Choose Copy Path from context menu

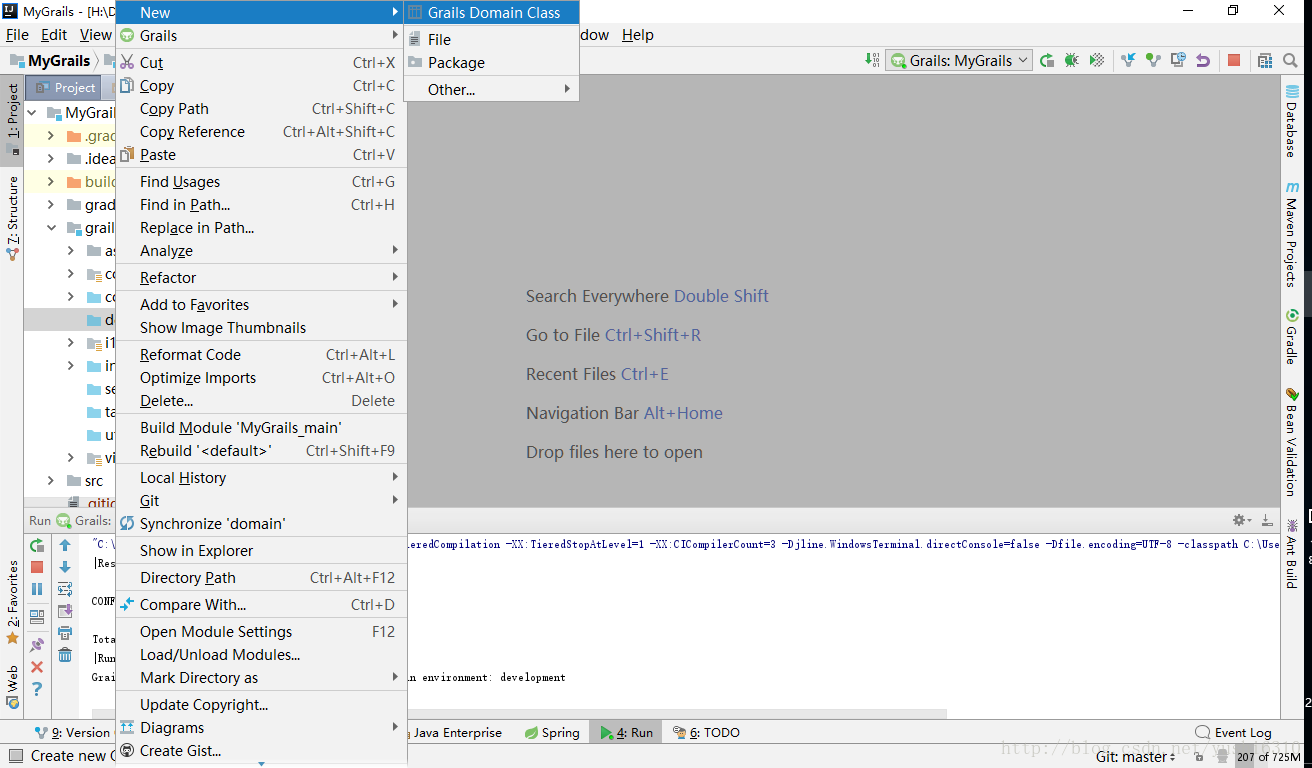(x=261, y=108)
